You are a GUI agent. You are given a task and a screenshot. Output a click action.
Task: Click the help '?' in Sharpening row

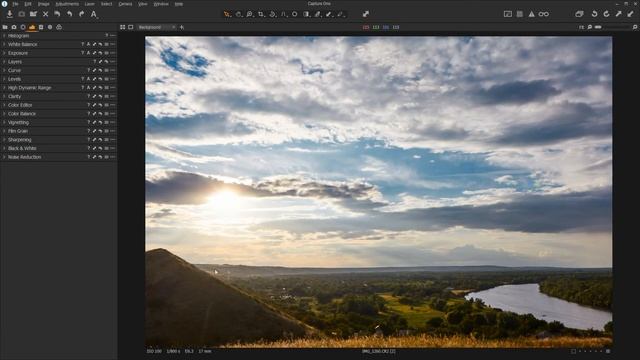click(88, 140)
